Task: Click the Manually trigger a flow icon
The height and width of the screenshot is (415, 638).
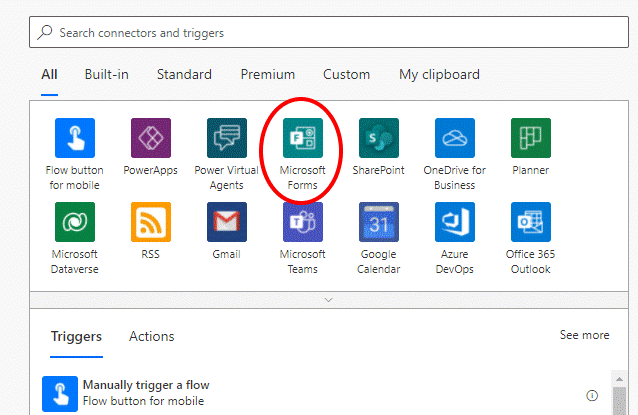Action: coord(60,394)
